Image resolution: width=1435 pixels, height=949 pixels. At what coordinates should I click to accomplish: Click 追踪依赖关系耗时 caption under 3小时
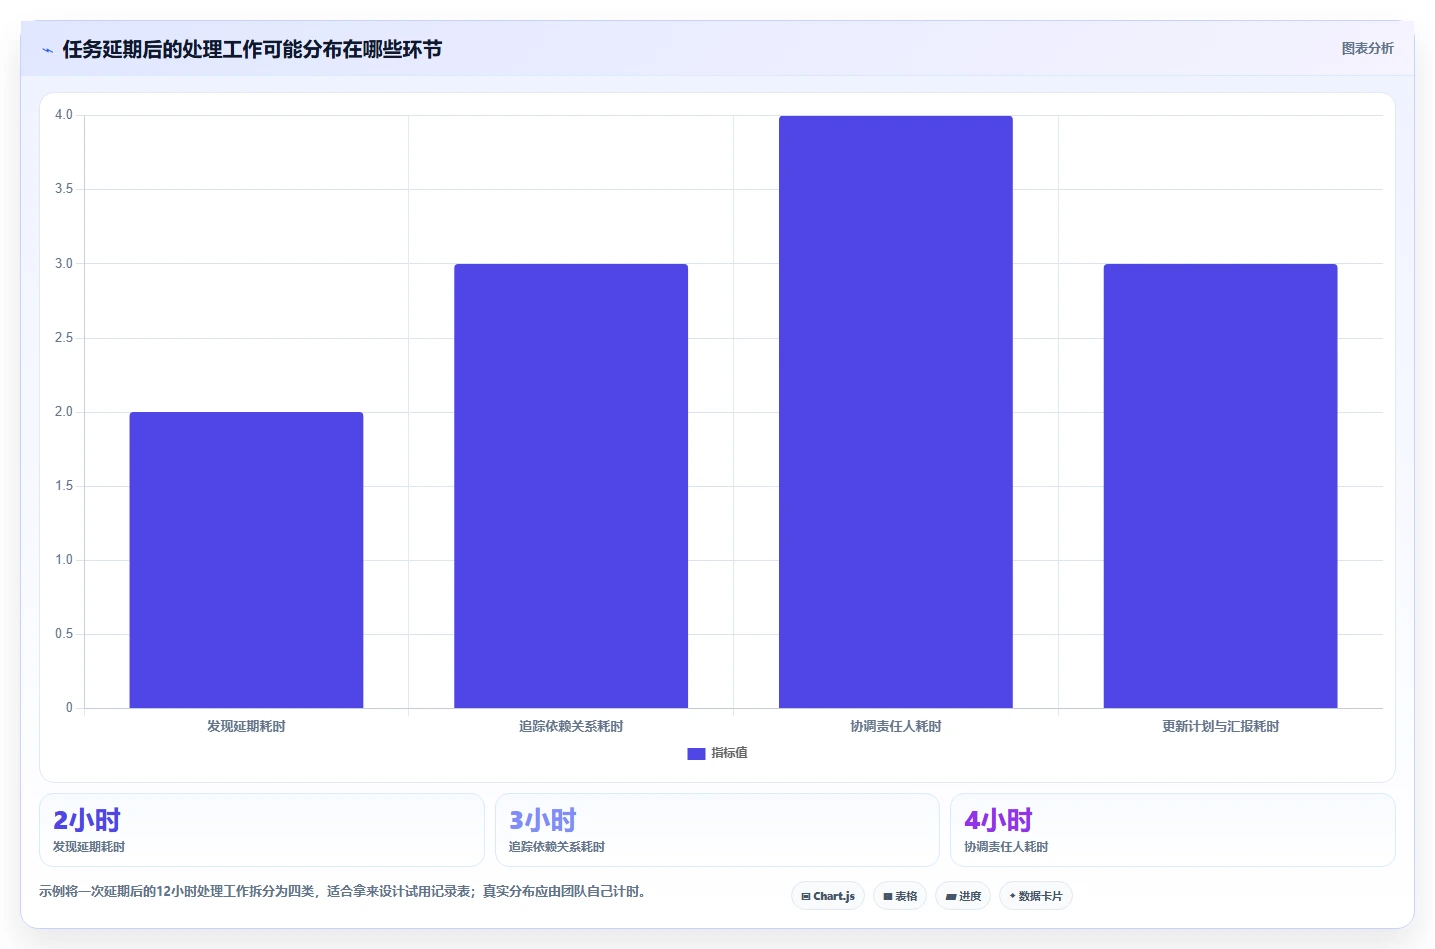(x=557, y=847)
